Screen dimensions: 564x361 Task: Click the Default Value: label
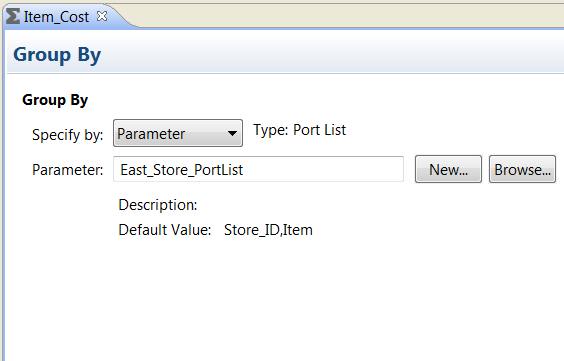click(165, 230)
